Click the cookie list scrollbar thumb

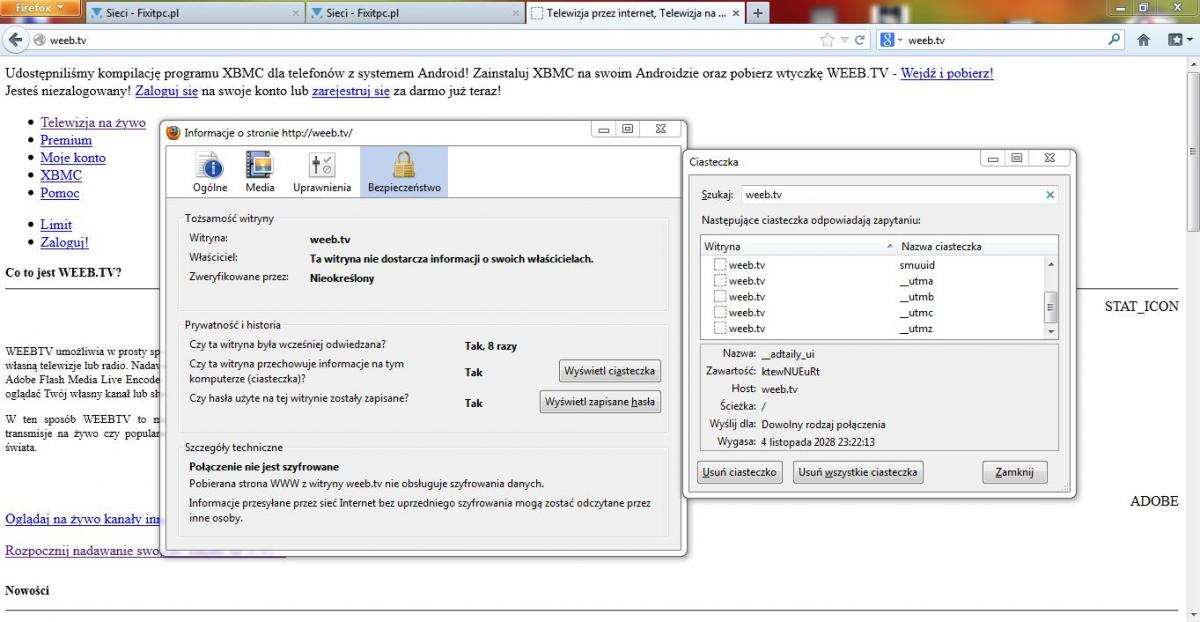coord(1051,307)
